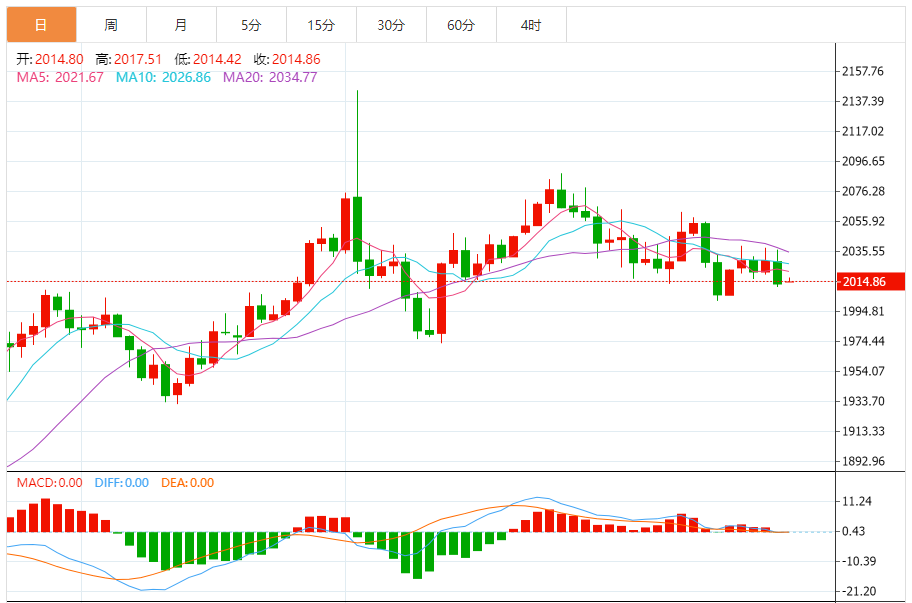Click the tall green candle with the highest wick
Viewport: 912px width, 603px height.
357,229
